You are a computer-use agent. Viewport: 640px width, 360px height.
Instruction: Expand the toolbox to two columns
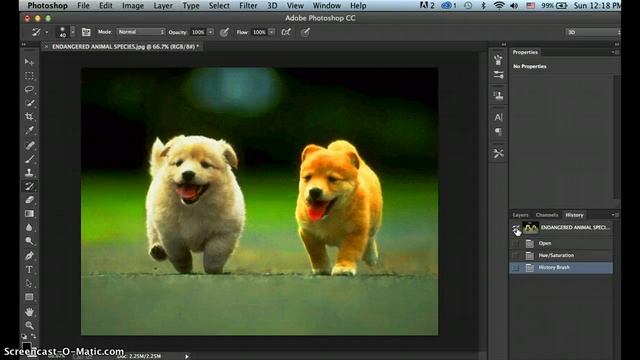24,44
